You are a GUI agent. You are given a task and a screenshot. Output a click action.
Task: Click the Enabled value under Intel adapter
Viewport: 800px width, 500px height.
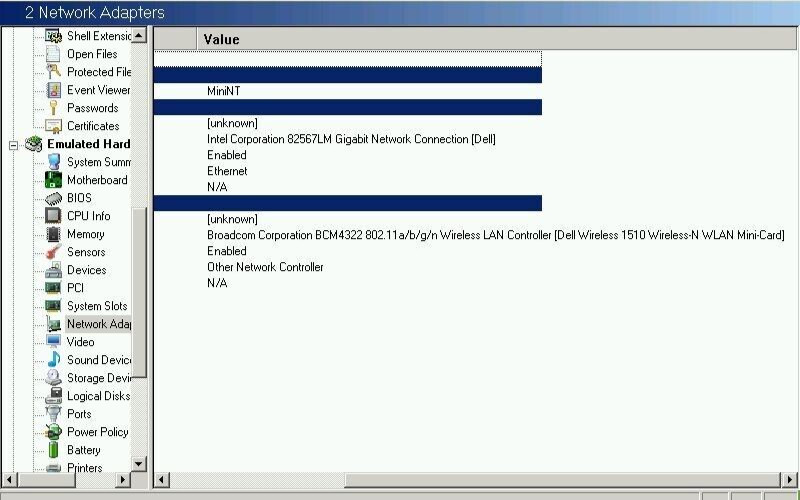(227, 155)
